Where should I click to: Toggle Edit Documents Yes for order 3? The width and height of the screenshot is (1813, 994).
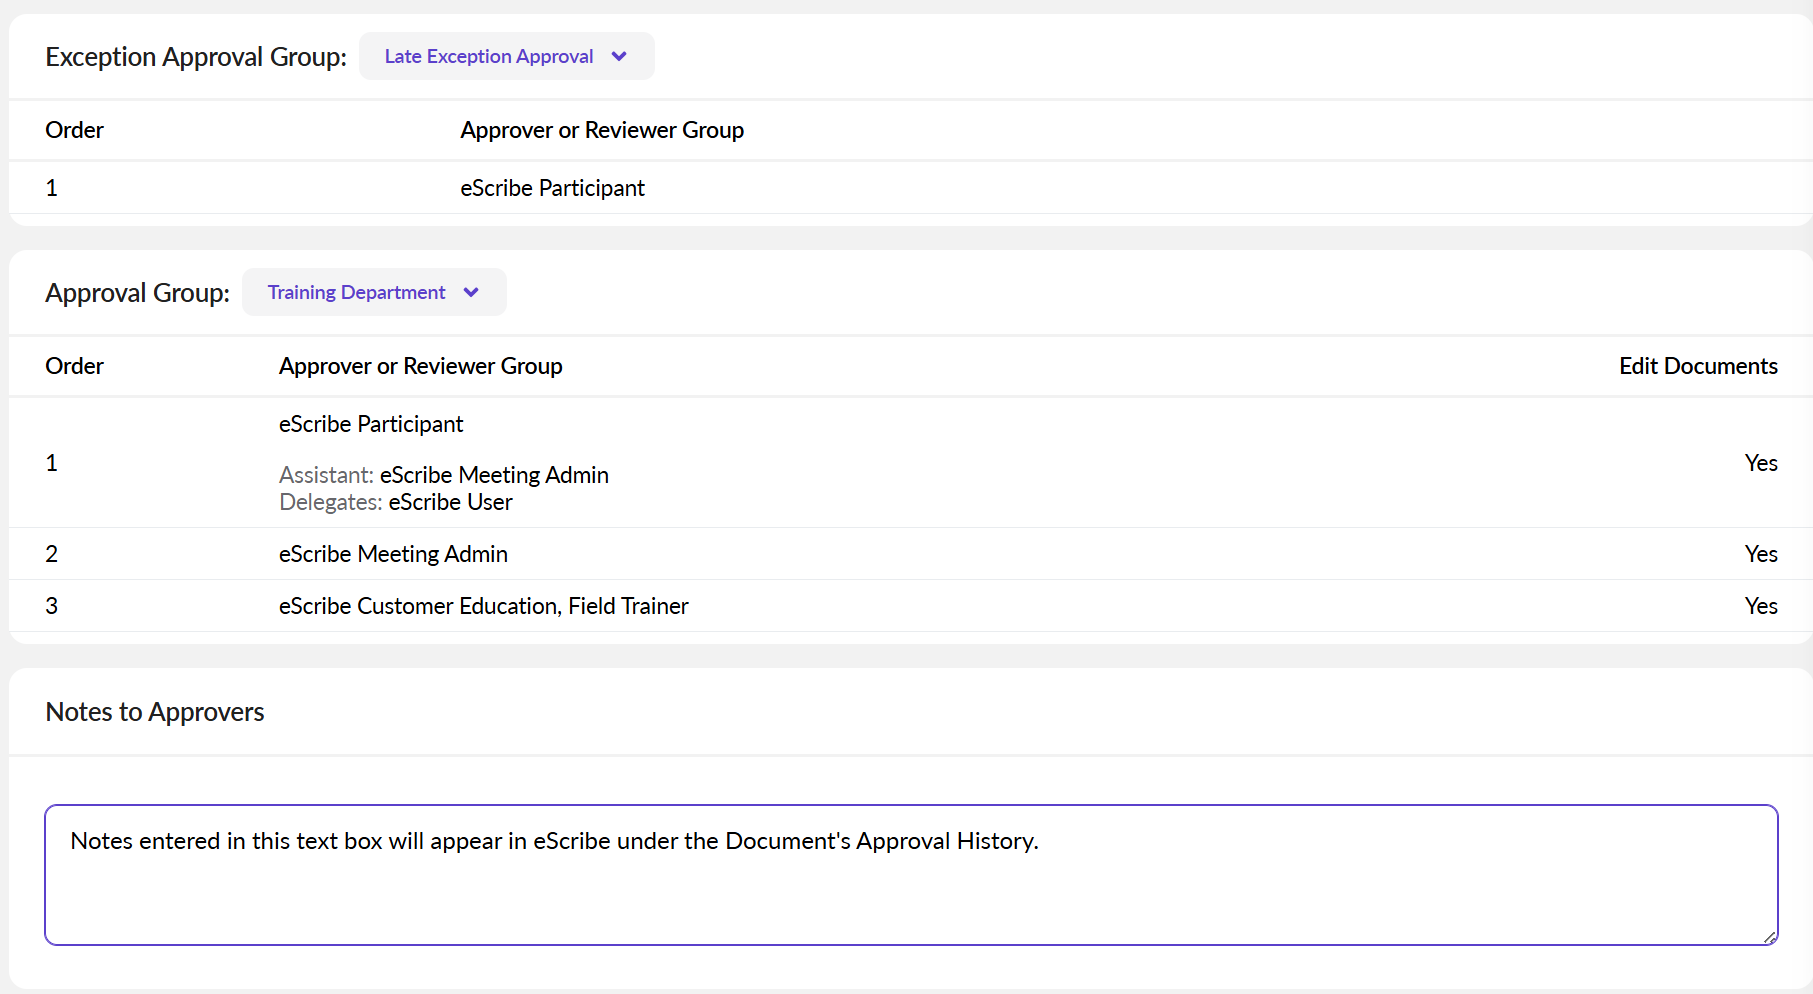coord(1760,606)
